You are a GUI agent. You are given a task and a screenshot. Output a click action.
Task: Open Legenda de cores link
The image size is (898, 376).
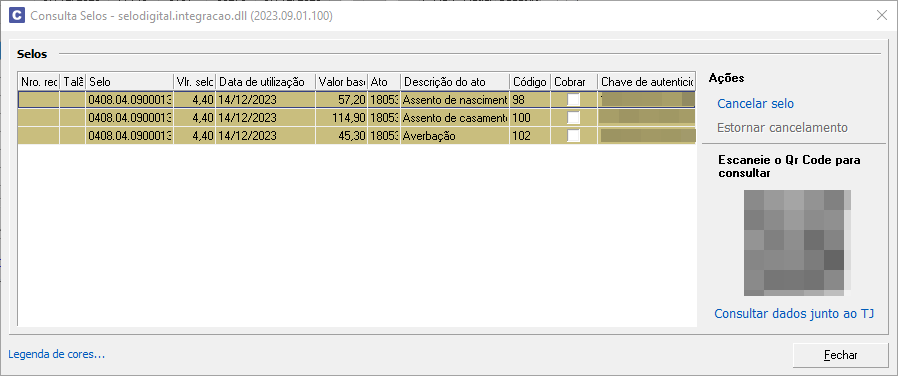[x=57, y=354]
